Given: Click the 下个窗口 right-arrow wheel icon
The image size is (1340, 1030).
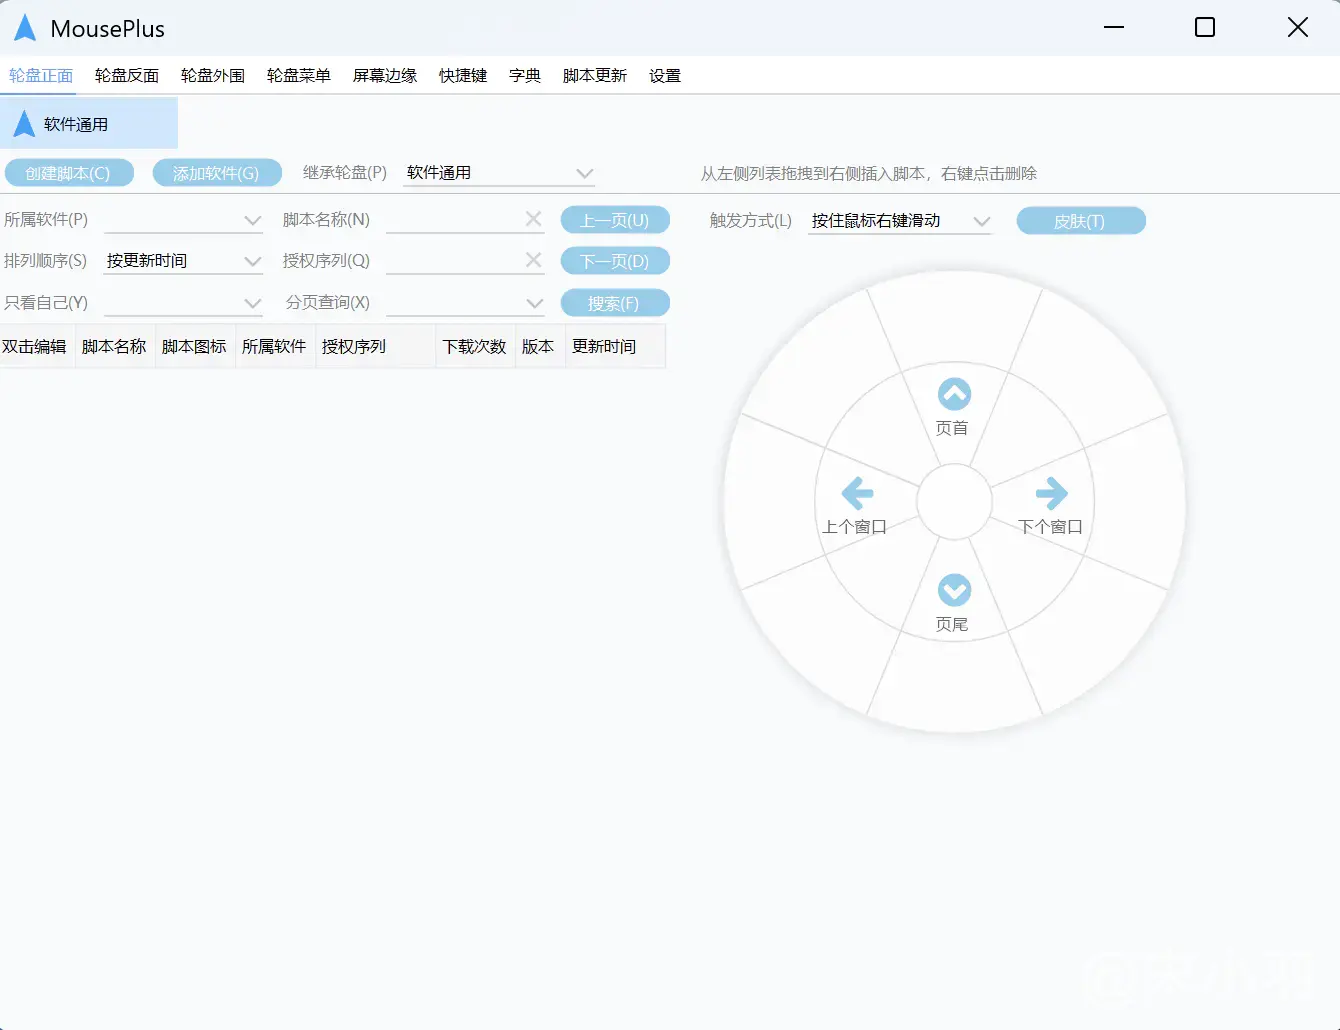Looking at the screenshot, I should click(x=1051, y=493).
